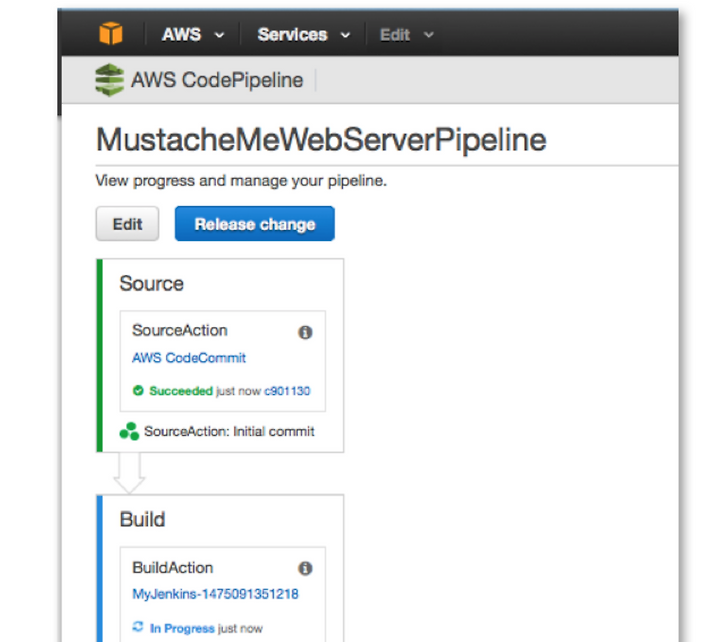This screenshot has height=642, width=720.
Task: Click the green revision icon beside Initial commit
Action: 129,431
